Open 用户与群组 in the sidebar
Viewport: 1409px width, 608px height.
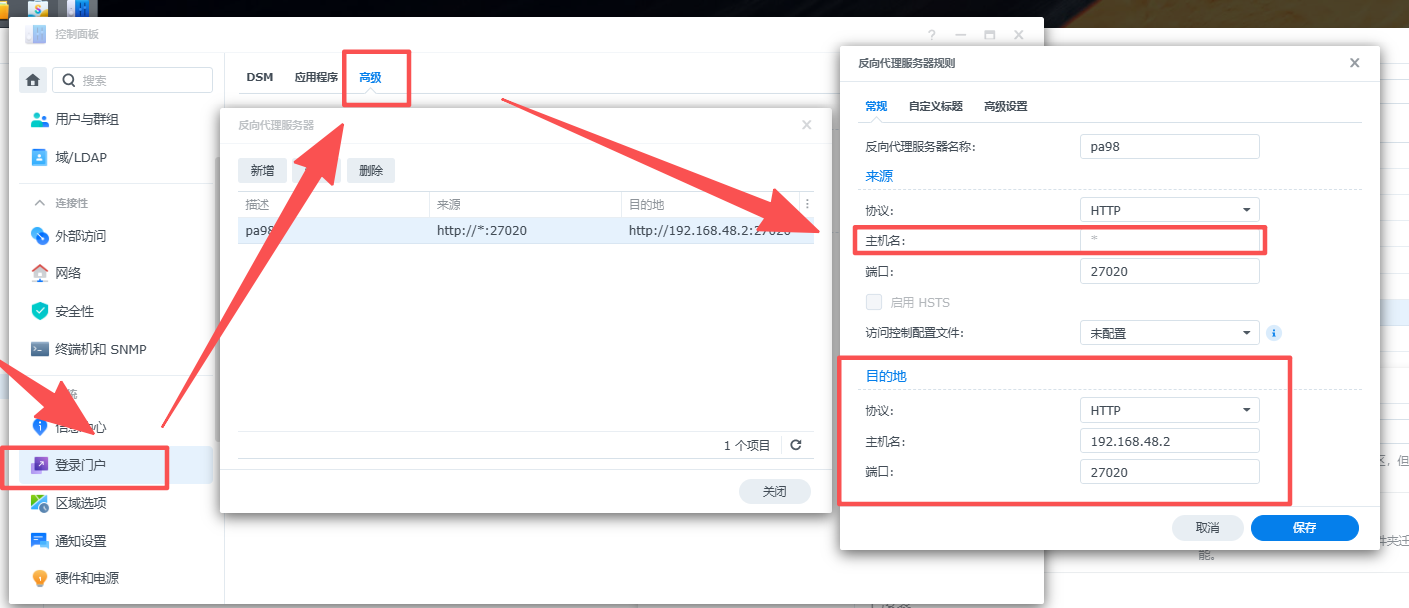click(87, 119)
